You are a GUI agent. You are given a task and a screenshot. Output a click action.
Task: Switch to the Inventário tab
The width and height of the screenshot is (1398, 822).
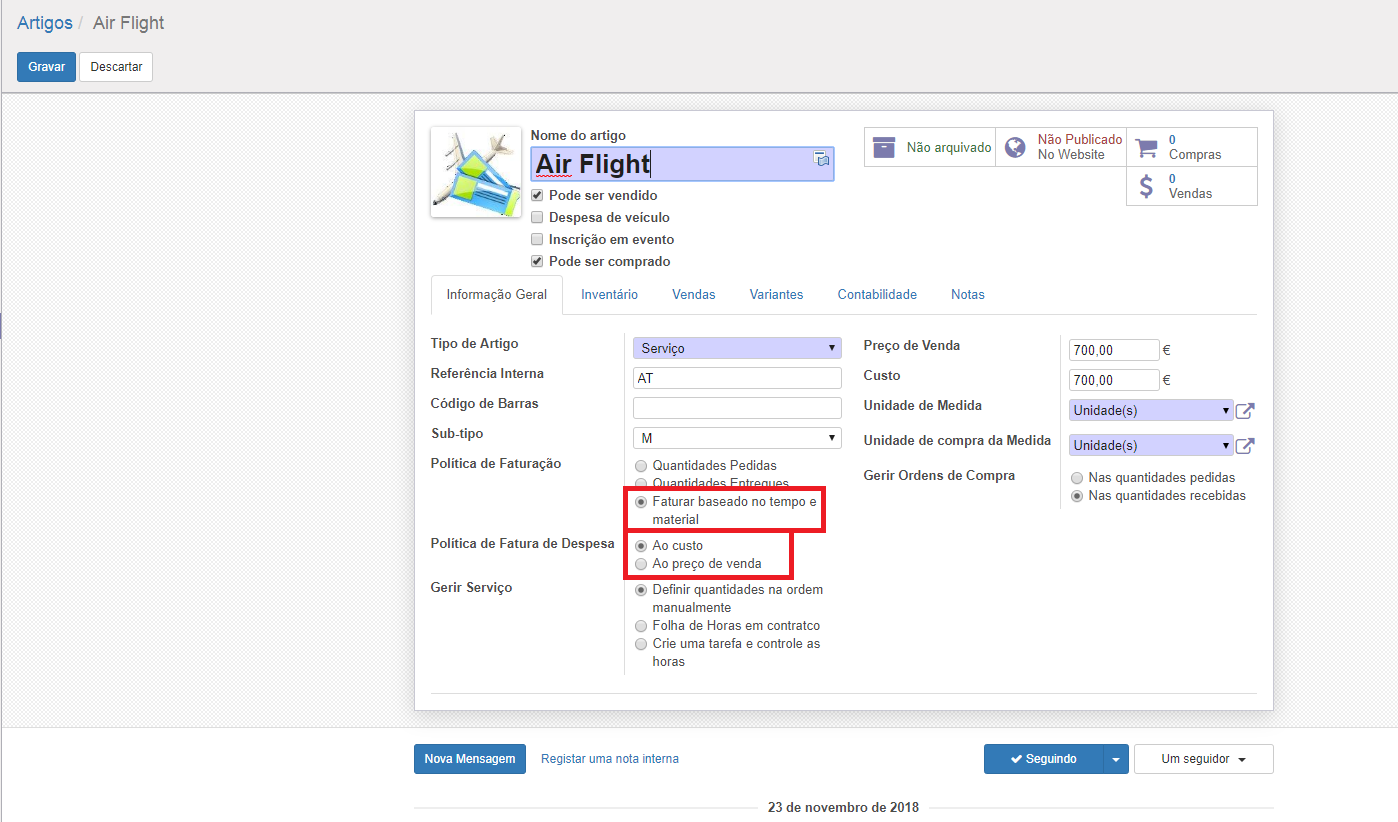click(x=609, y=295)
